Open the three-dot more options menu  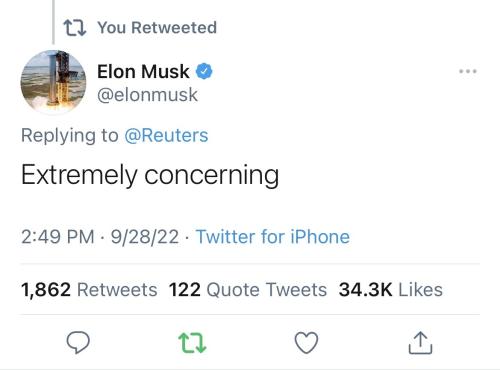click(x=467, y=71)
